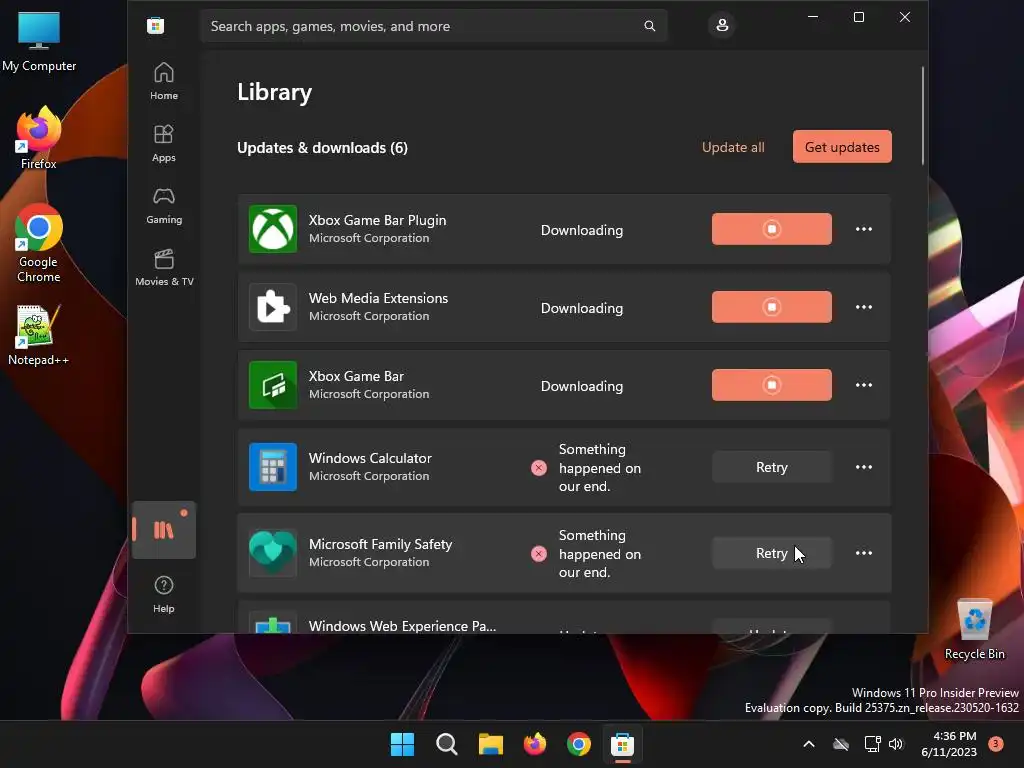Open more options for Web Media Extensions
This screenshot has width=1024, height=768.
coord(863,307)
